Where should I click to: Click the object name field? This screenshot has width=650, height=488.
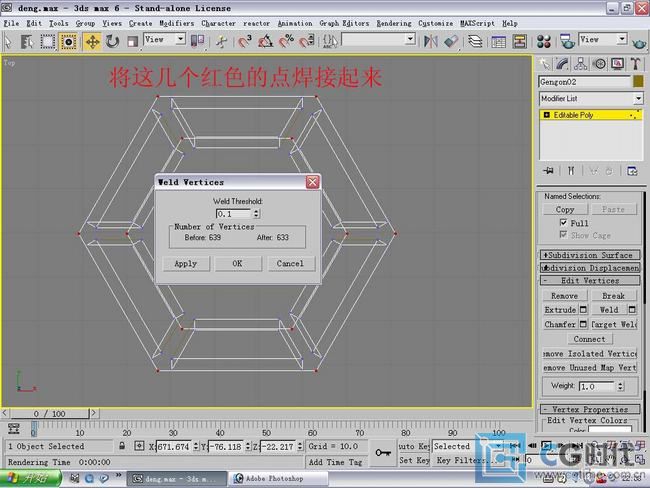[x=585, y=82]
